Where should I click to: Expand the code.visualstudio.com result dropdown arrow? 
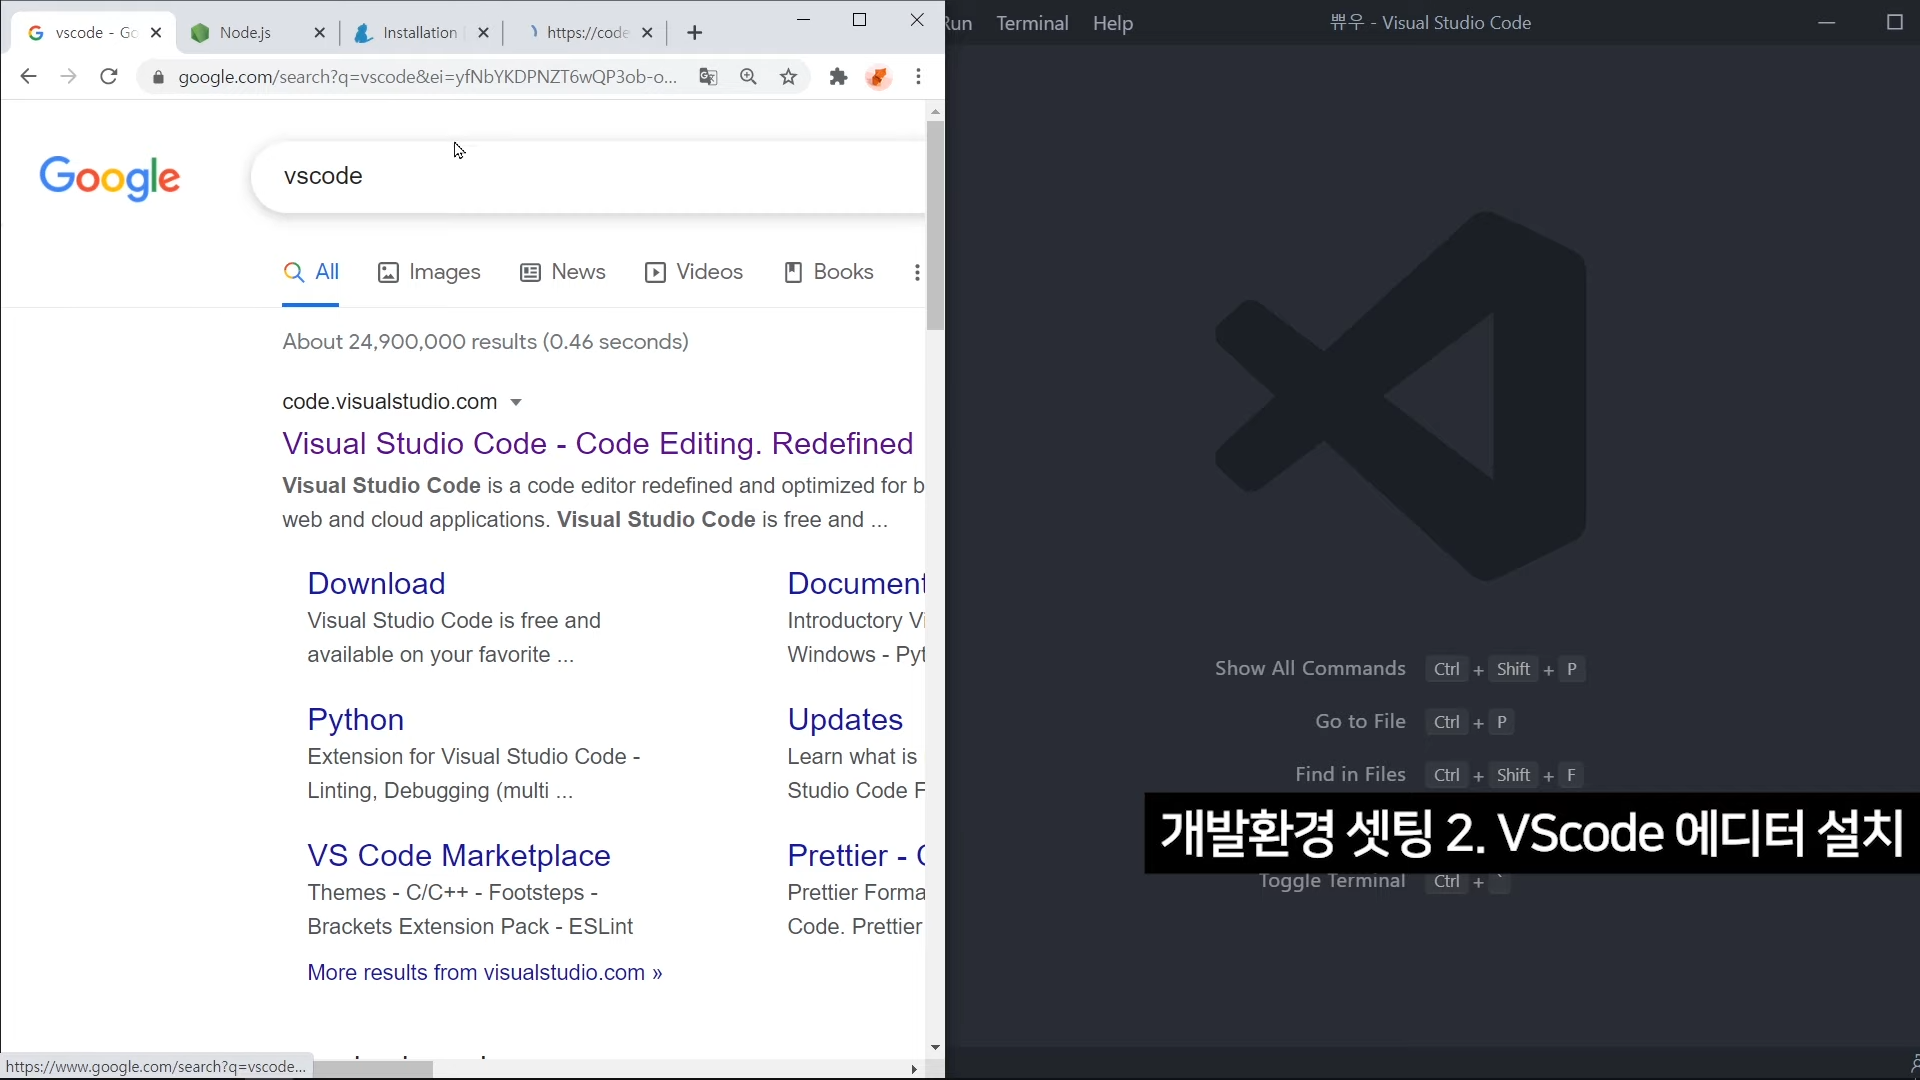516,402
